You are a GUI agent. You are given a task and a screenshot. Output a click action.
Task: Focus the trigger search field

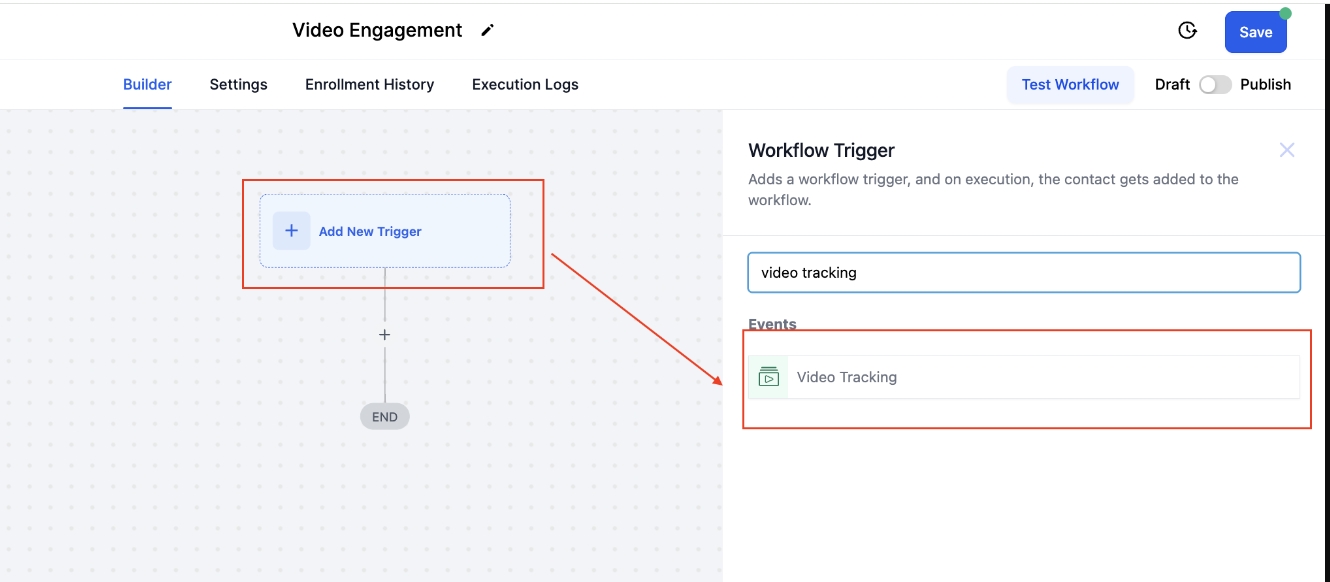pos(1023,272)
